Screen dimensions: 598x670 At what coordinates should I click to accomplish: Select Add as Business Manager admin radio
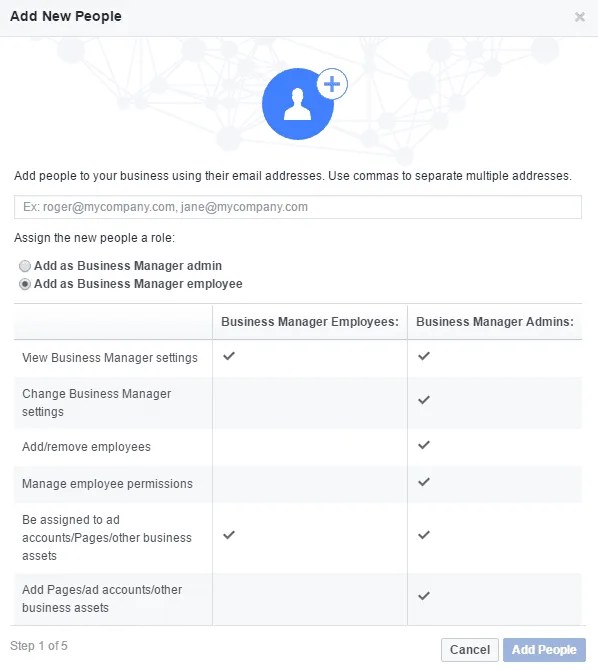point(25,266)
